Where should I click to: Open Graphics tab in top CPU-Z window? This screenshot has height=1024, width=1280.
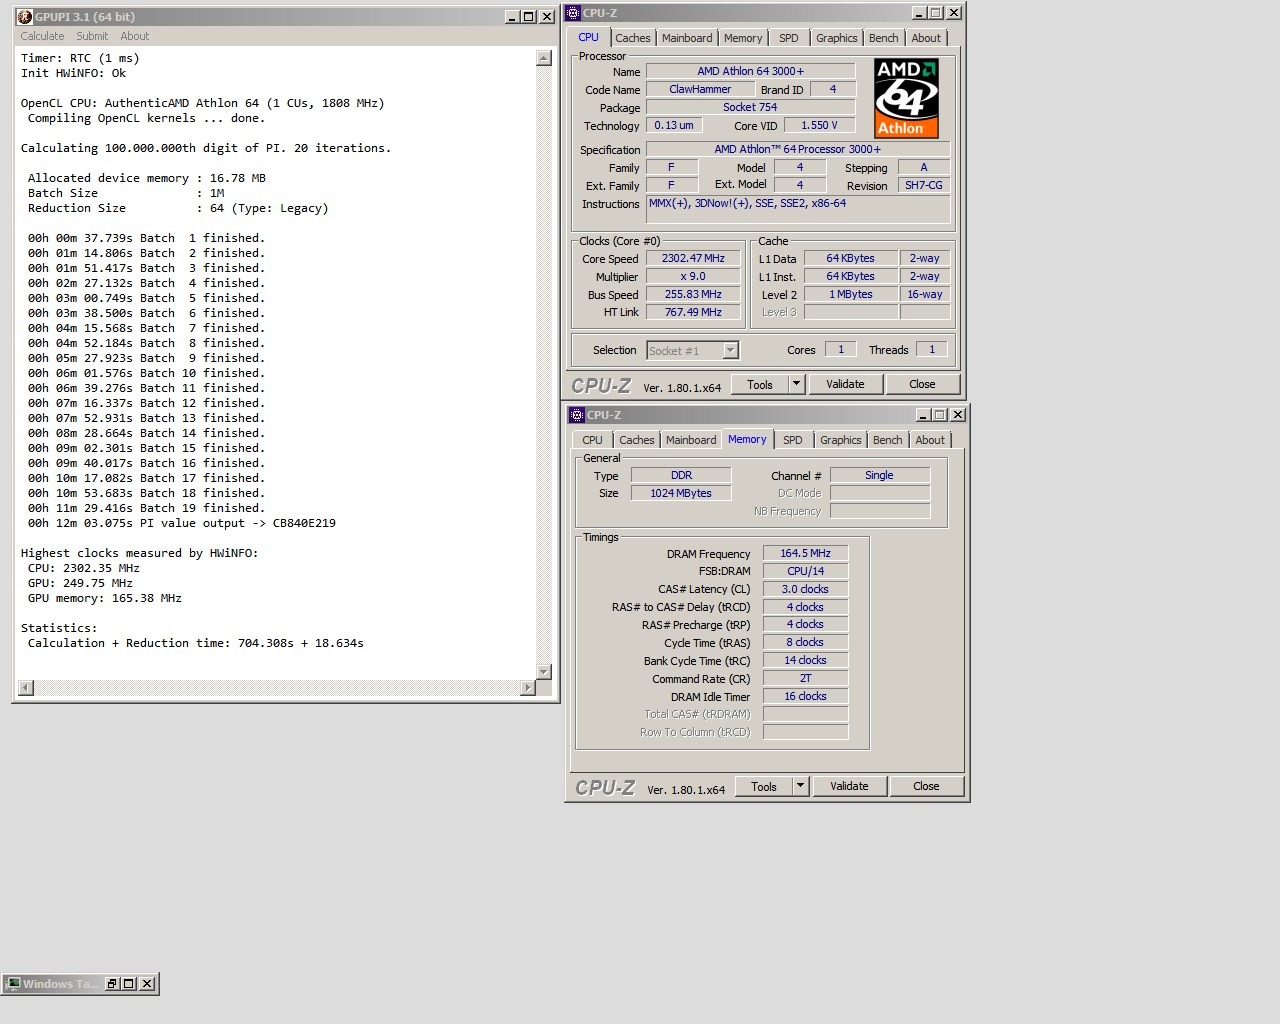837,38
